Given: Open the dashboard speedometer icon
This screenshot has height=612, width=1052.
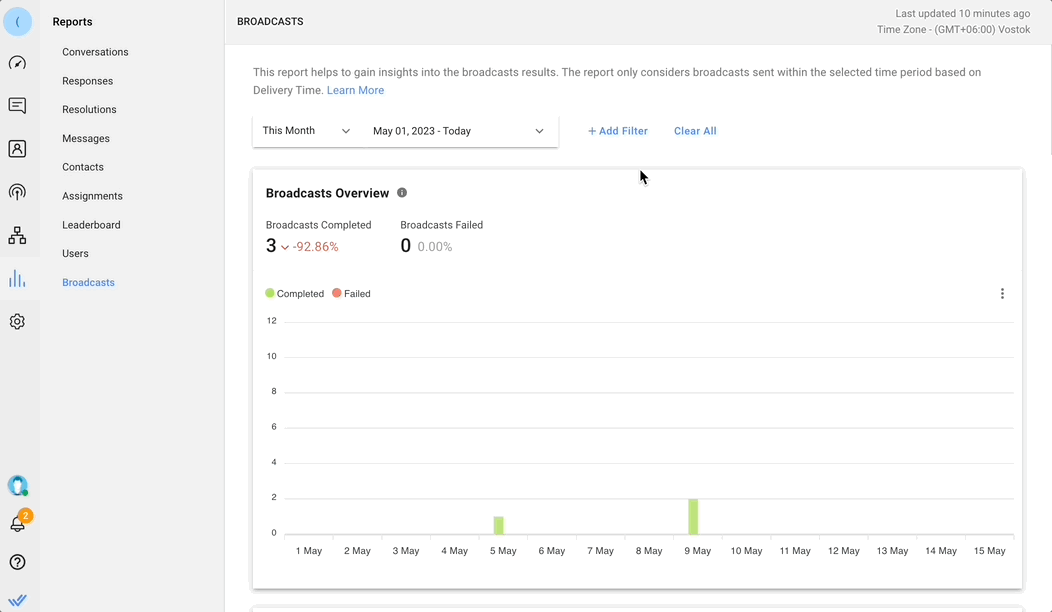Looking at the screenshot, I should tap(17, 63).
